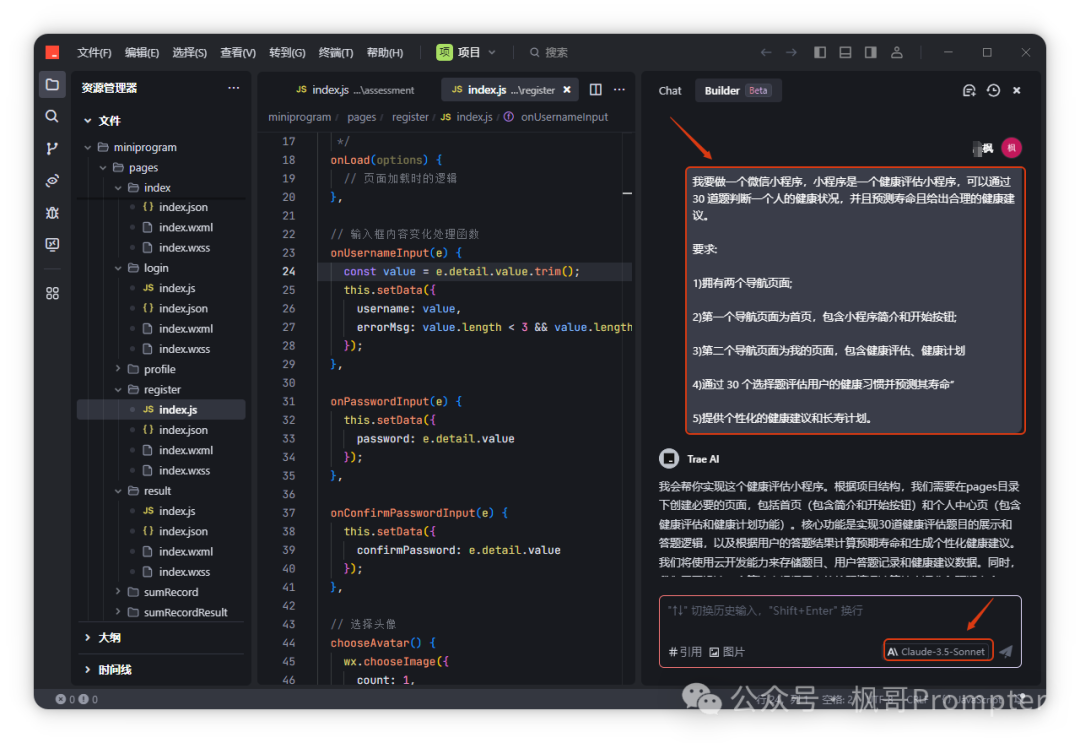1080x743 pixels.
Task: Toggle the bottom panel layout button
Action: (845, 52)
